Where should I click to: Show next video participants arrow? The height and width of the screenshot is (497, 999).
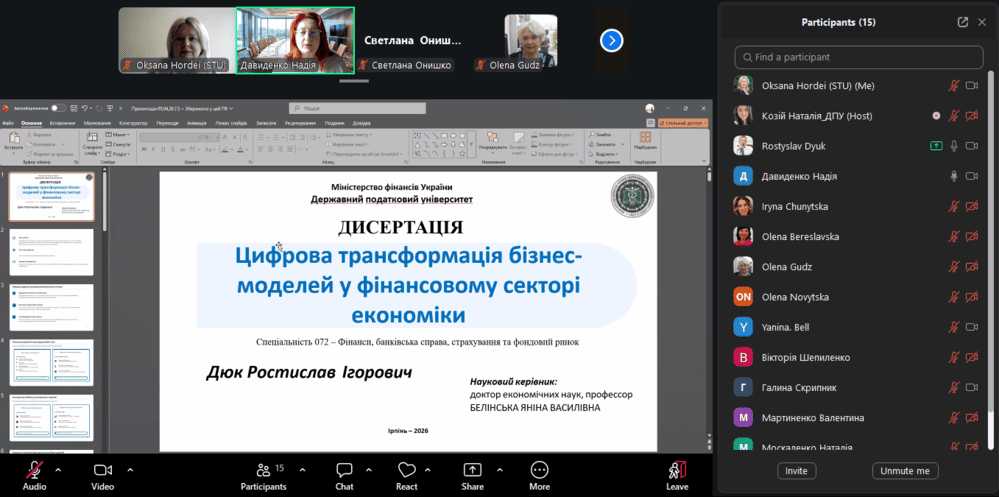612,40
